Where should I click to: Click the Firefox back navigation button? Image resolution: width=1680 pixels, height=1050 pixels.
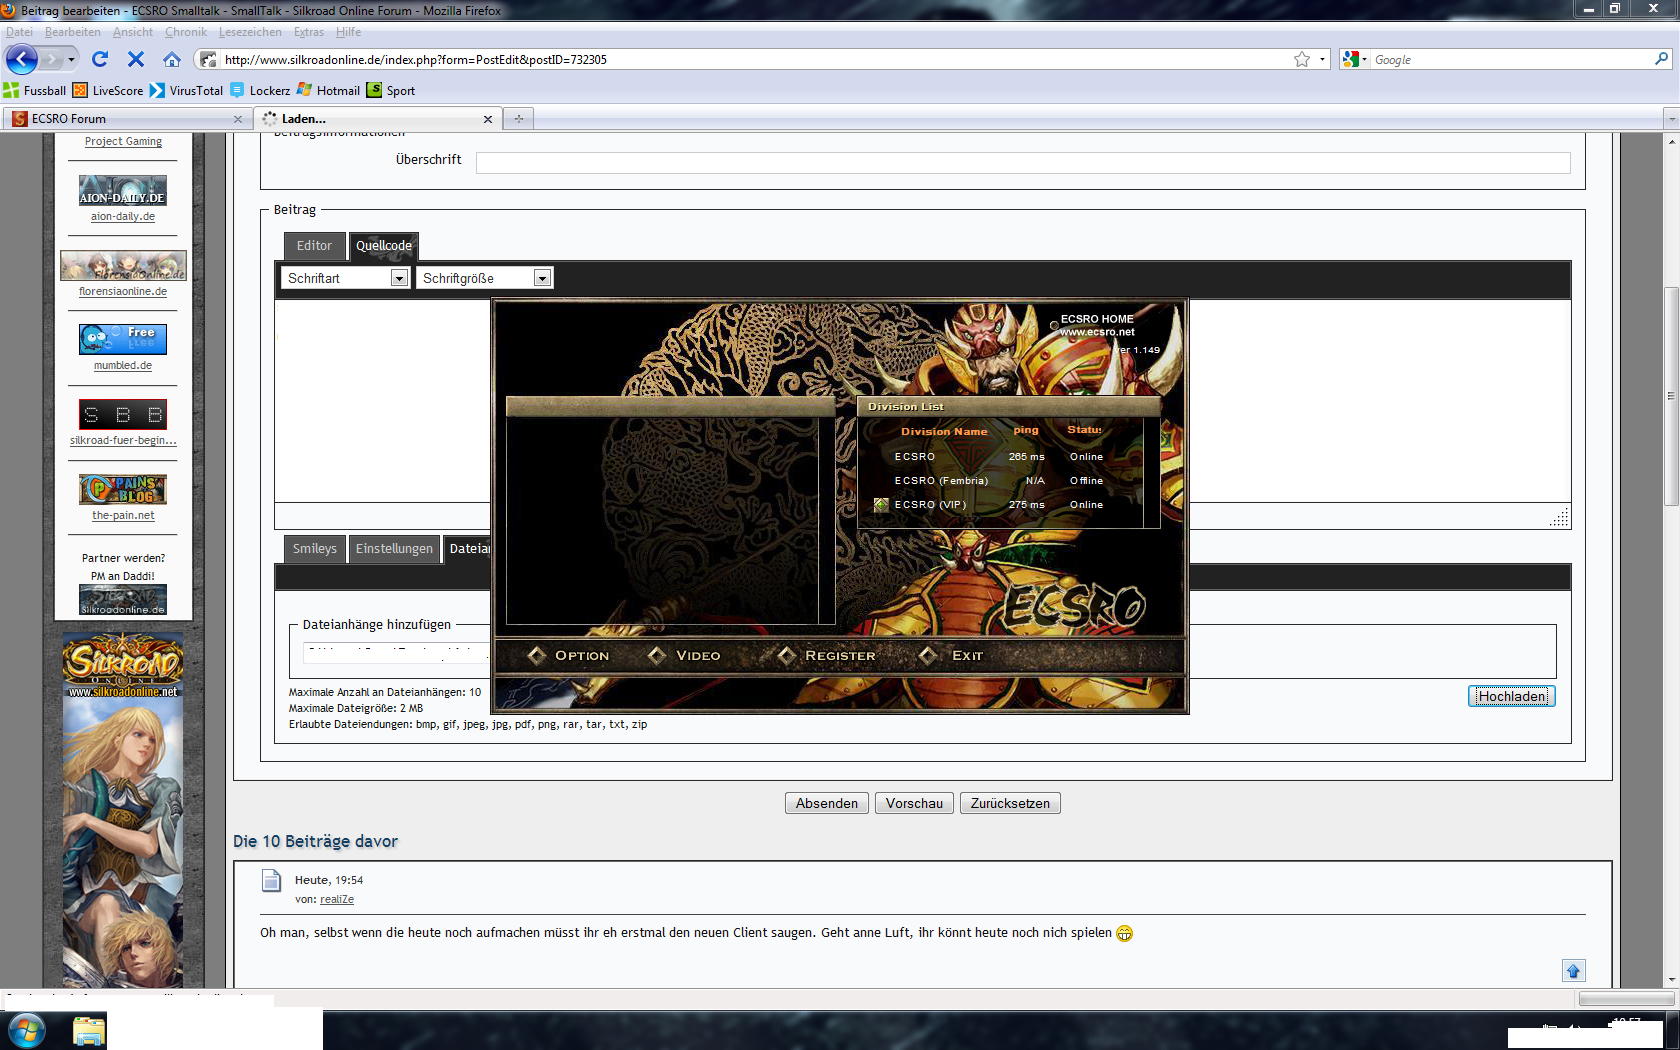point(21,60)
